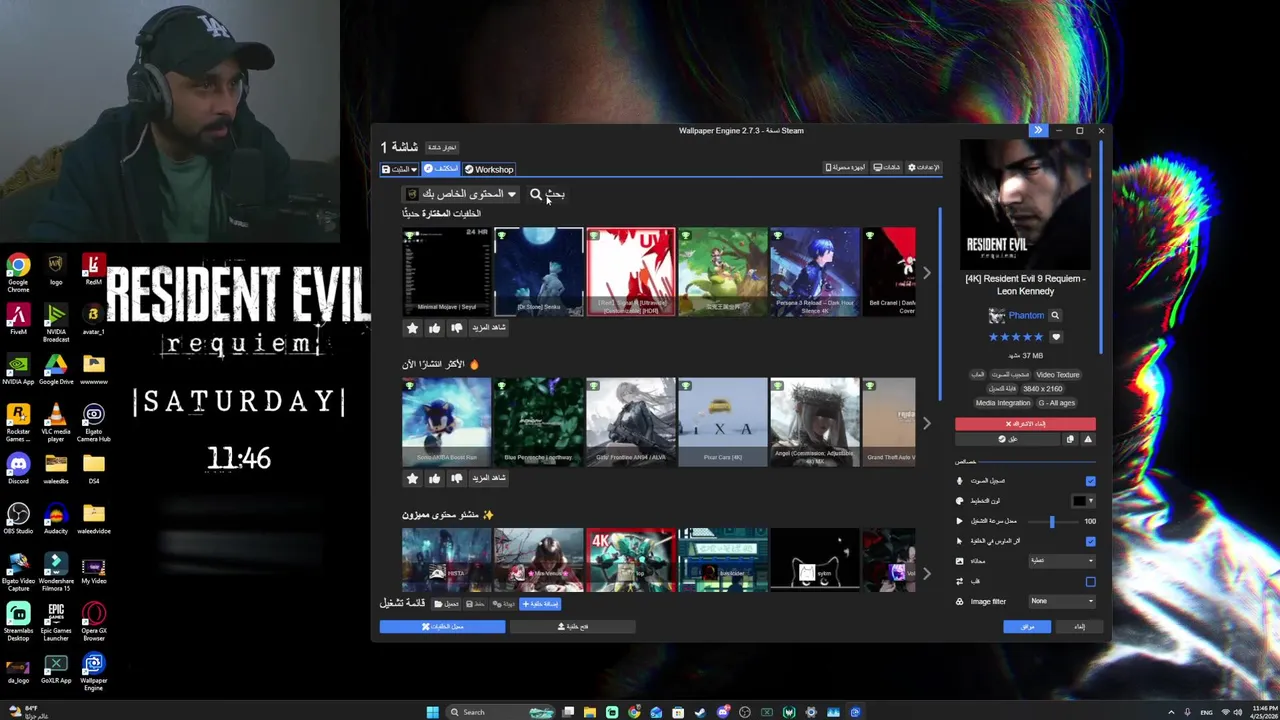This screenshot has height=720, width=1280.
Task: Select the Dr. Stone Senku wallpaper
Action: pyautogui.click(x=538, y=272)
